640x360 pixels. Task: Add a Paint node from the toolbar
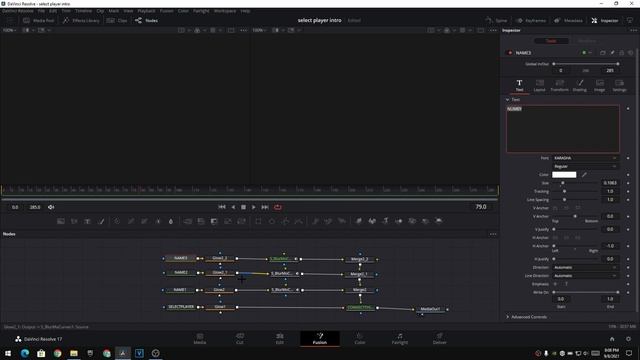pyautogui.click(x=101, y=221)
